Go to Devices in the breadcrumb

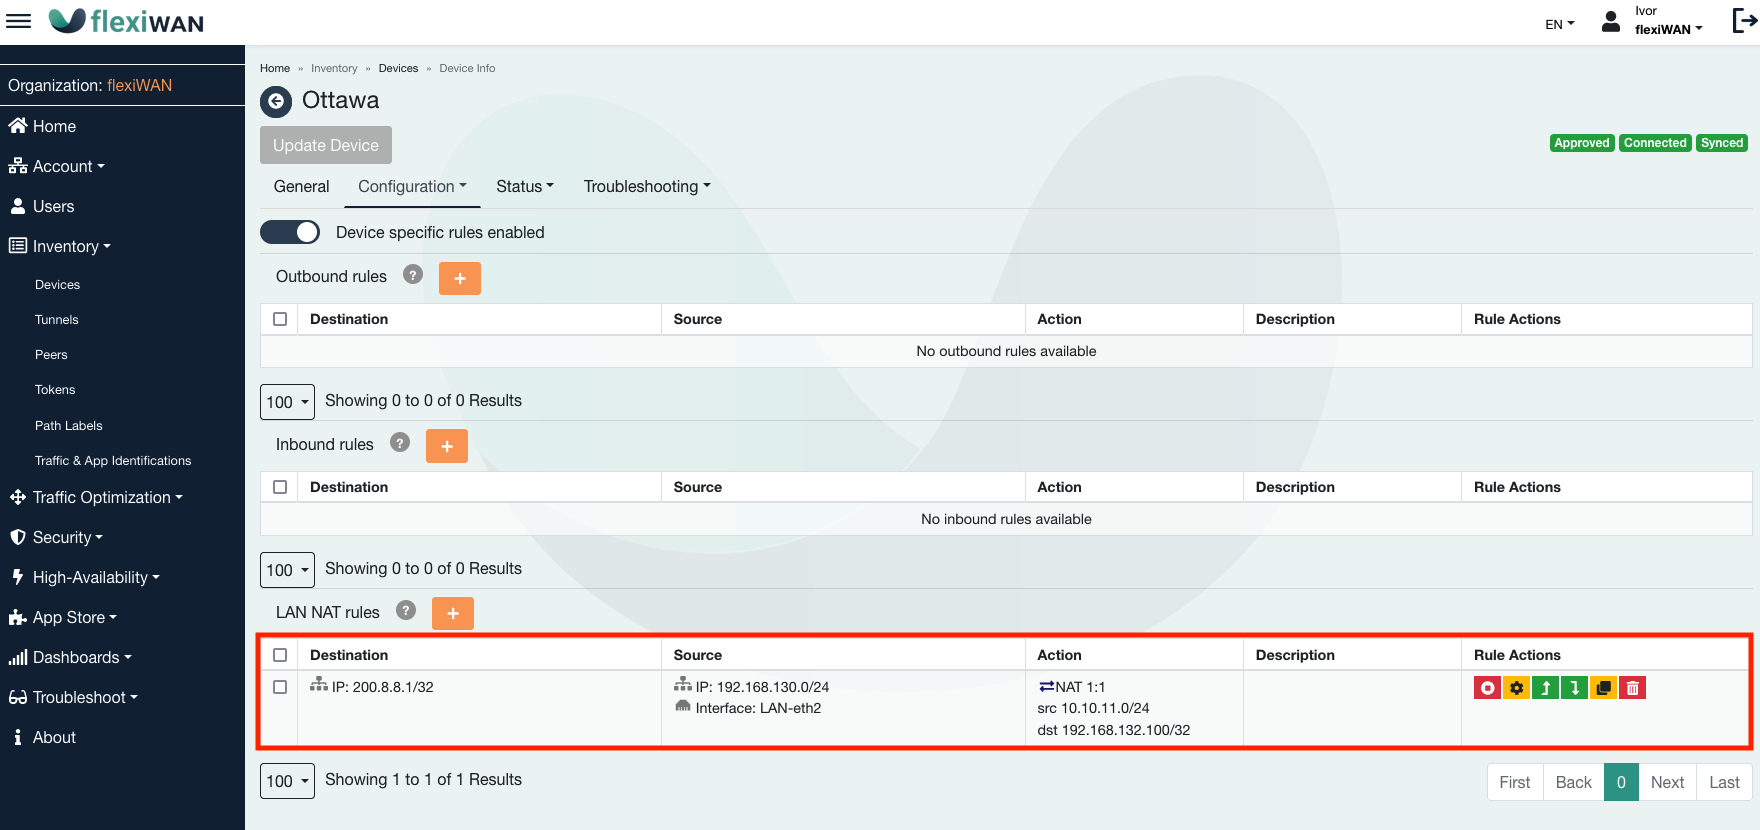pos(398,68)
